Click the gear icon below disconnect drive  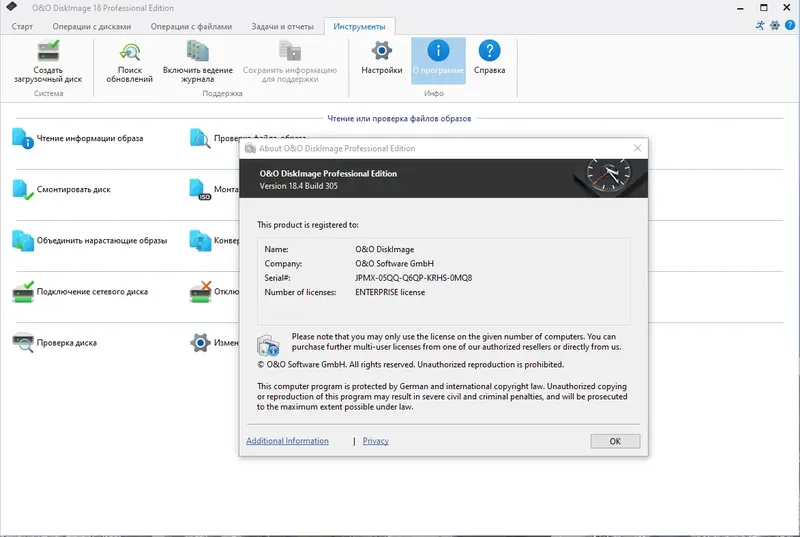coord(200,343)
